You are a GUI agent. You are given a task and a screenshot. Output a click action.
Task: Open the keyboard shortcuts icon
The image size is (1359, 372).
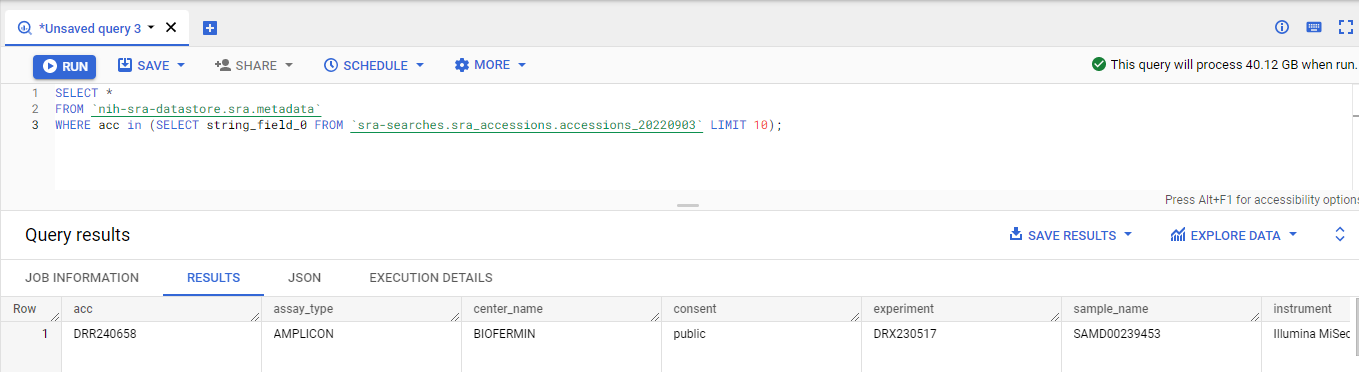pos(1314,27)
